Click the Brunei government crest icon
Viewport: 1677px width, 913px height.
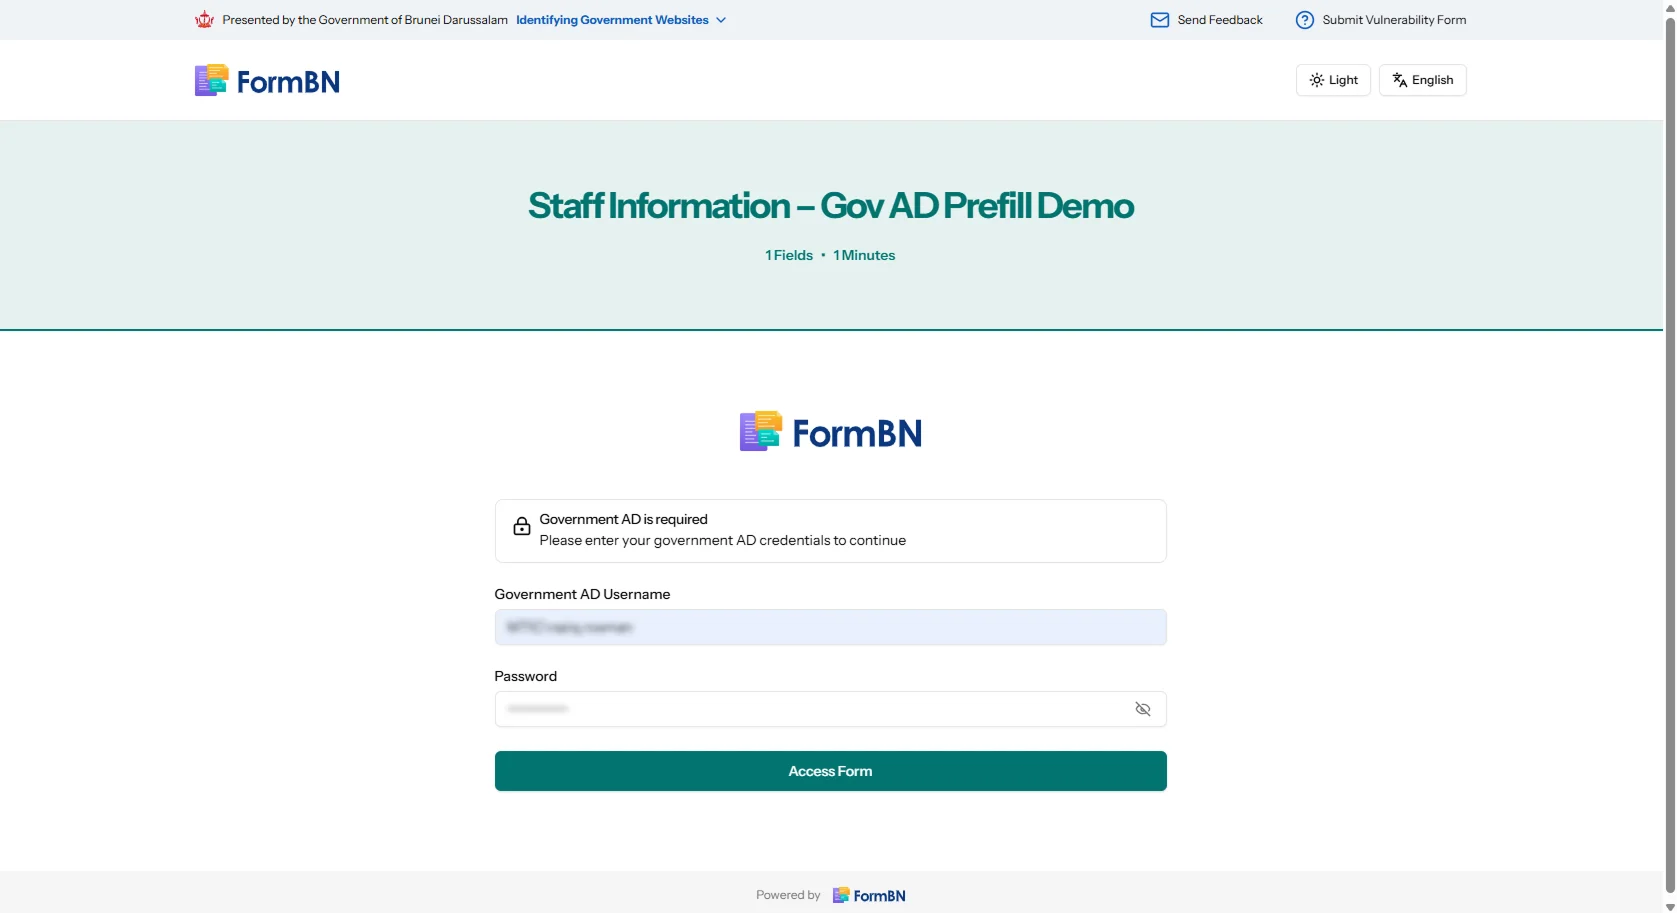[204, 20]
